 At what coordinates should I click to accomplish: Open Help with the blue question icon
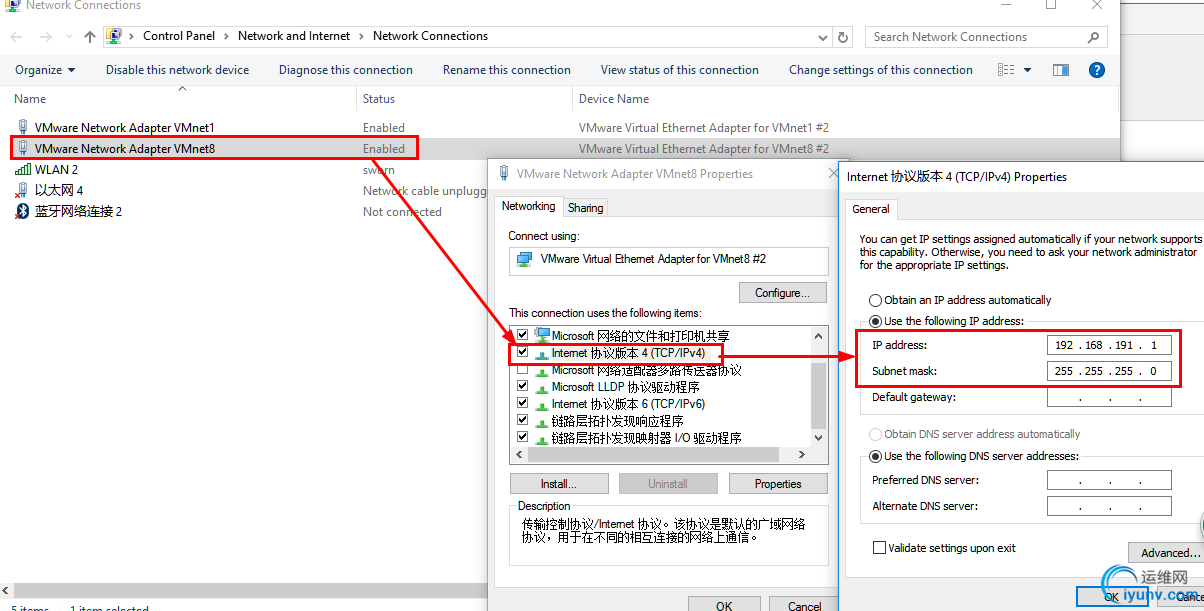pyautogui.click(x=1096, y=70)
